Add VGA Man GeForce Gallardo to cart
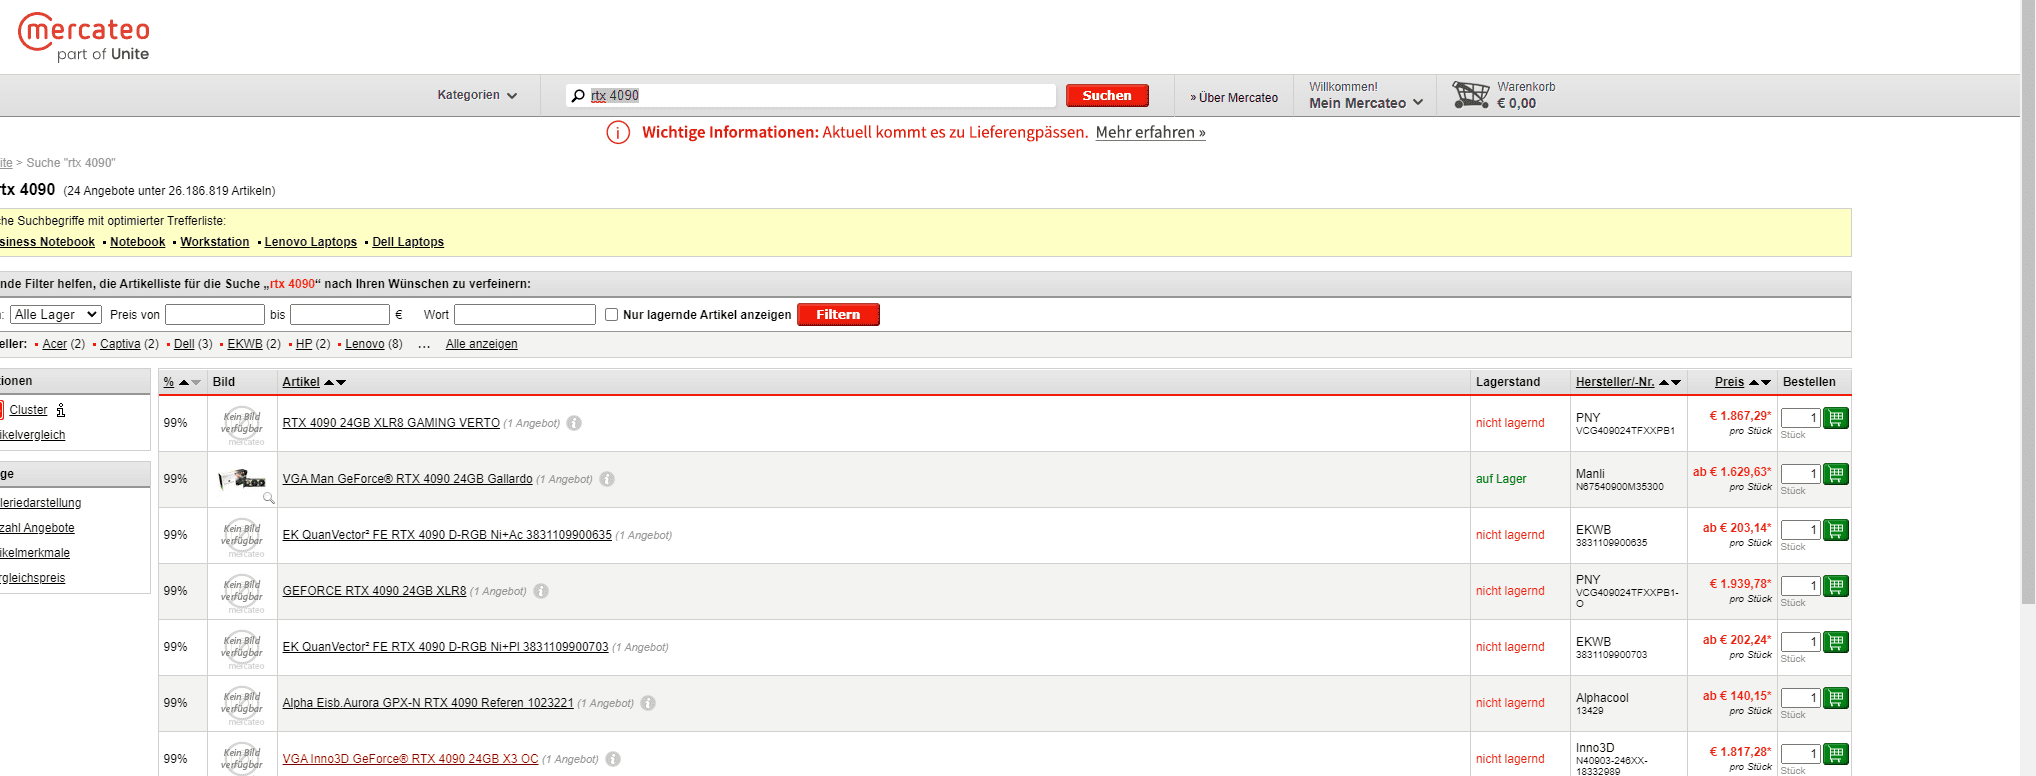The width and height of the screenshot is (2036, 776). (1836, 474)
